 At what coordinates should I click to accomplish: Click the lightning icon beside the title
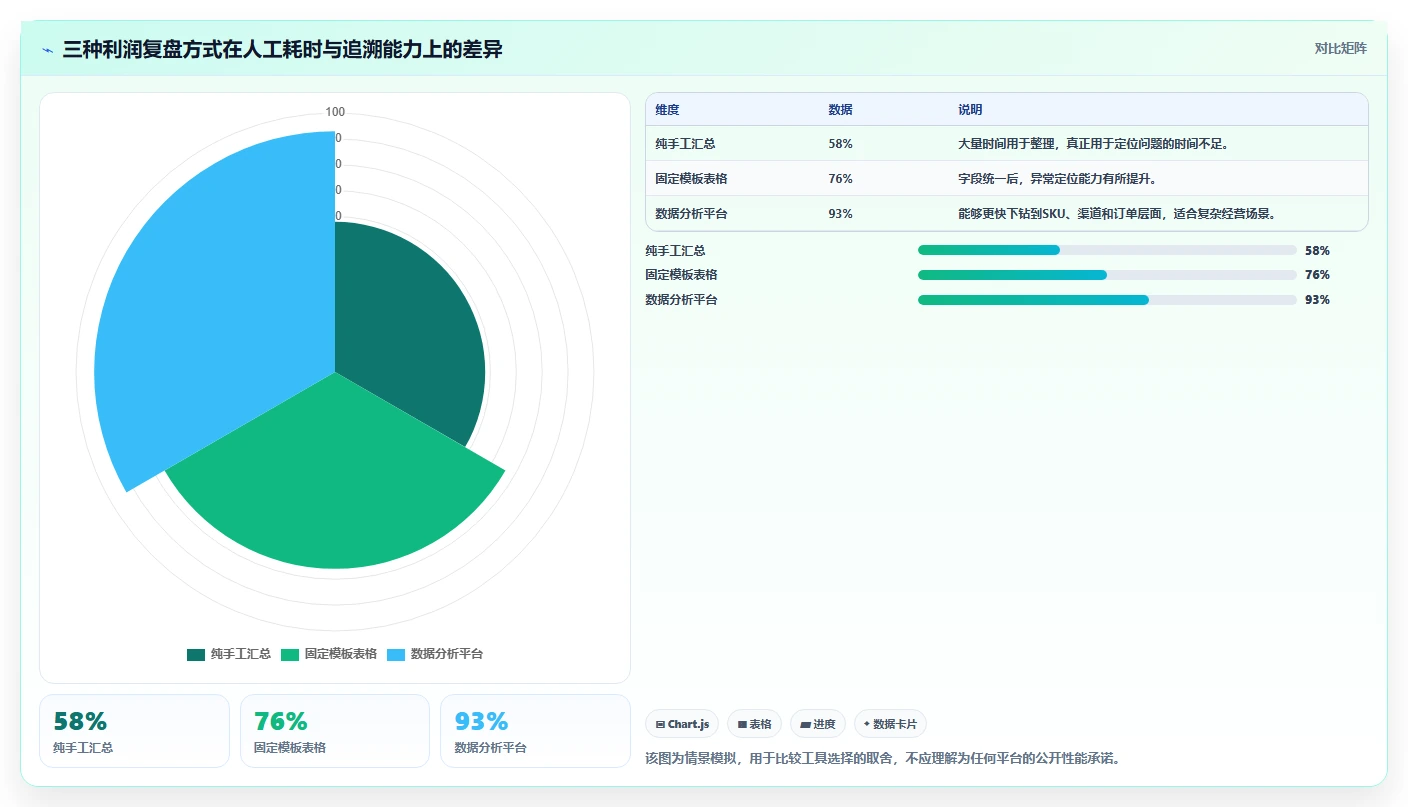click(x=48, y=50)
